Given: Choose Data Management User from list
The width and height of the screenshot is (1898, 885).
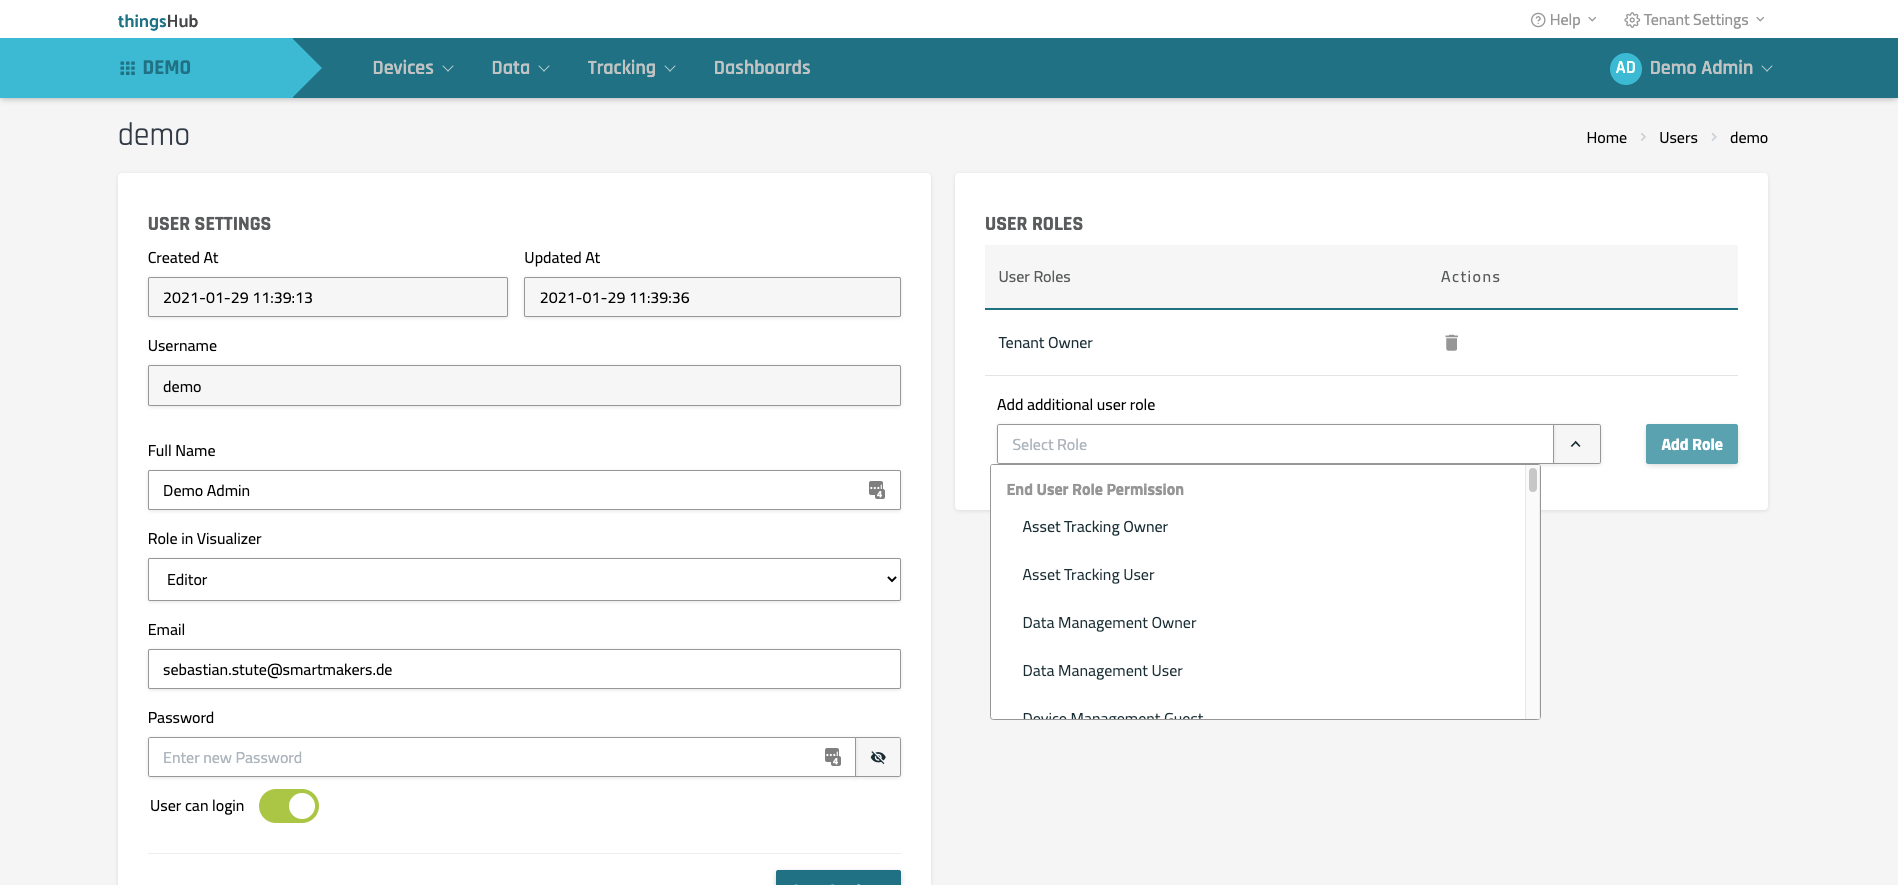Looking at the screenshot, I should [x=1102, y=671].
